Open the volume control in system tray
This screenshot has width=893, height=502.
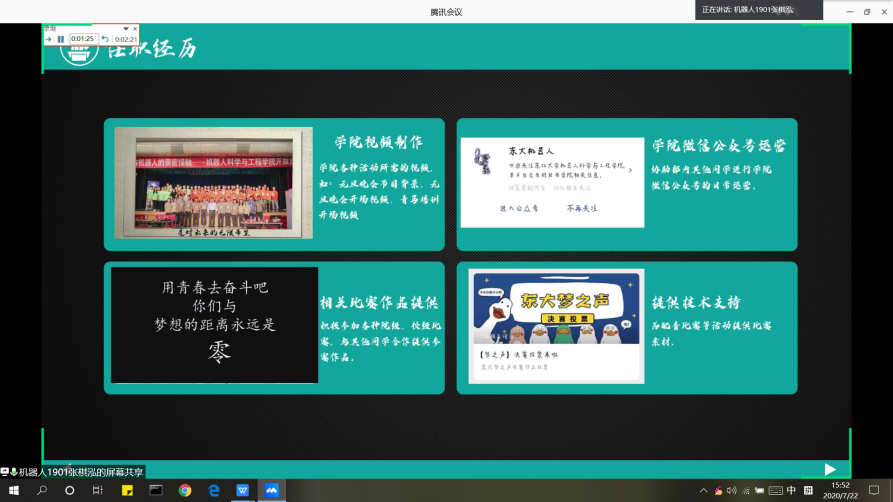click(732, 491)
